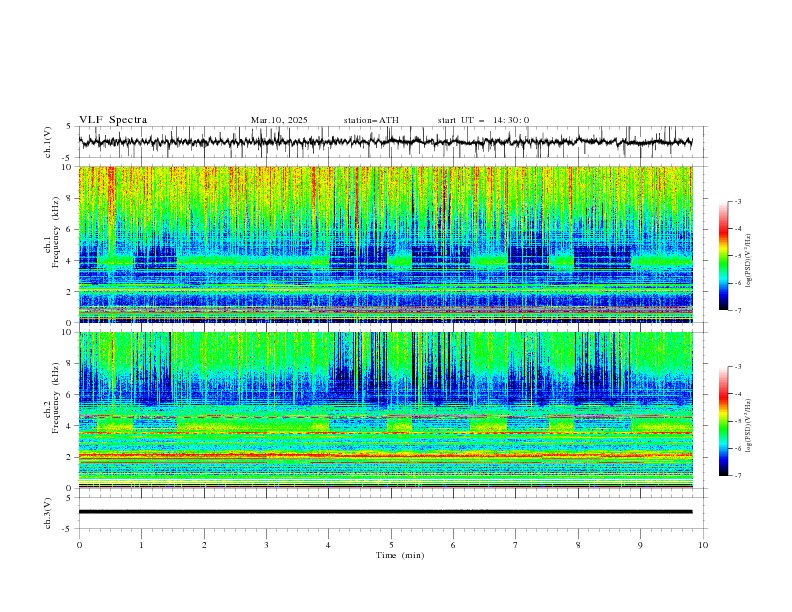This screenshot has height=612, width=792.
Task: Click the 'ch.1(V)' waveform axis label
Action: click(48, 142)
